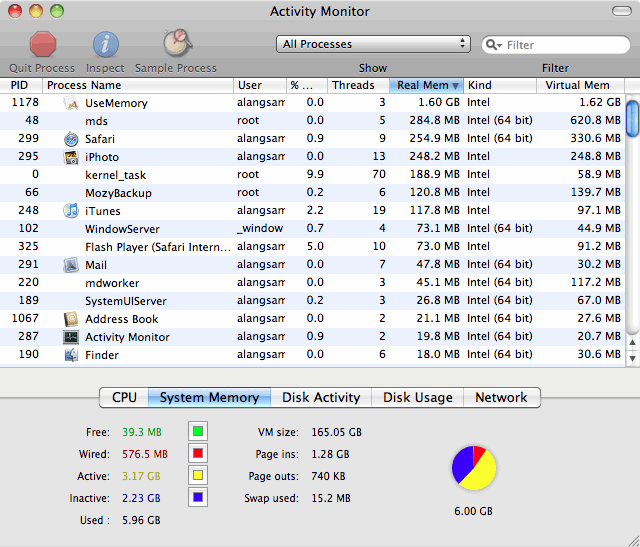The image size is (640, 547).
Task: Click the green Free memory color swatch
Action: [198, 431]
